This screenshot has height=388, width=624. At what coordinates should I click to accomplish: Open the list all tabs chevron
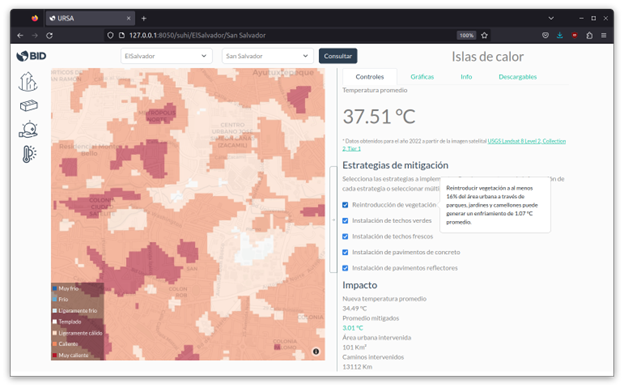pos(551,18)
